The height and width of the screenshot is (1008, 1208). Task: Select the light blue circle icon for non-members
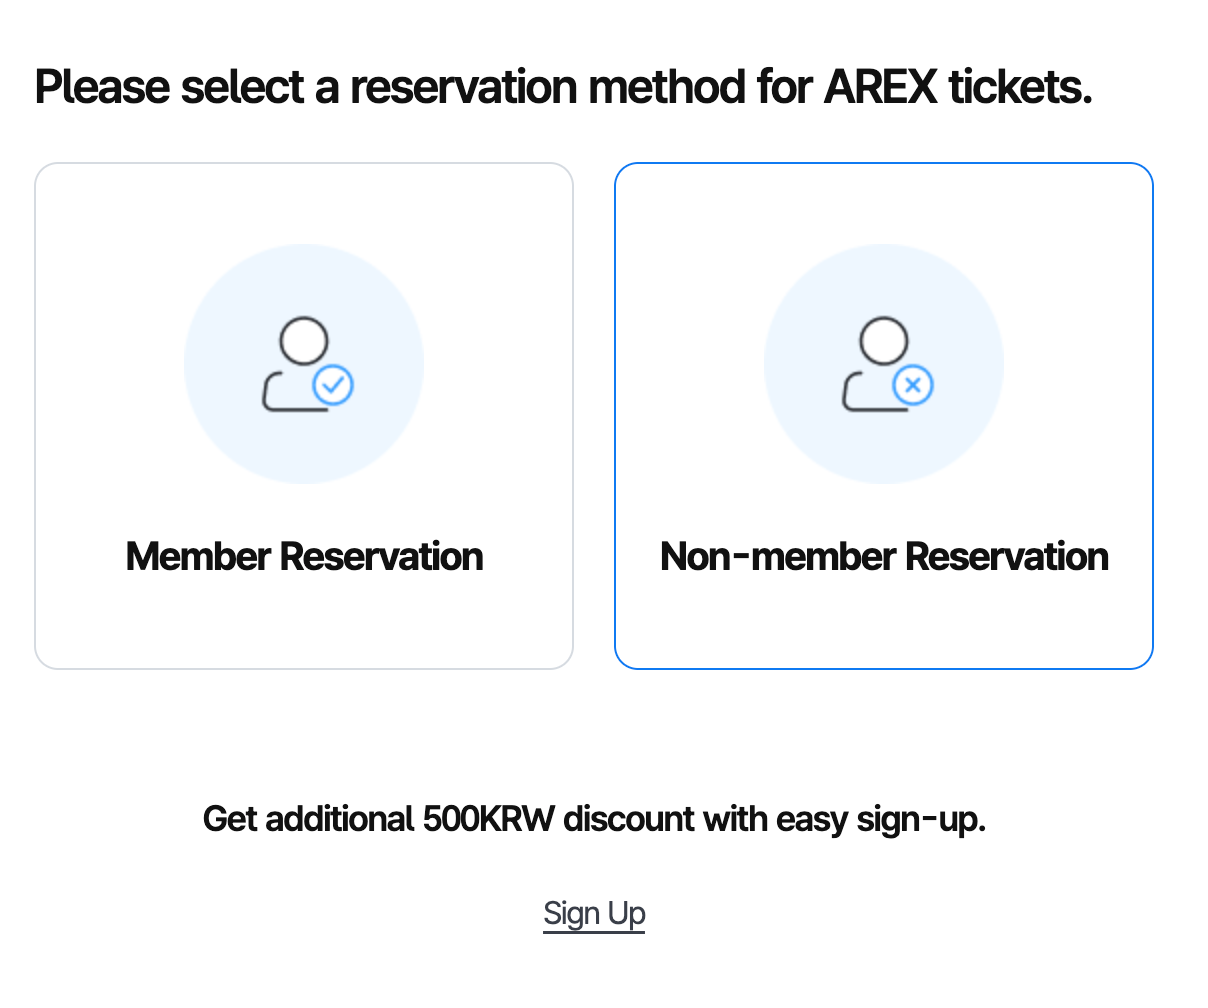[884, 363]
